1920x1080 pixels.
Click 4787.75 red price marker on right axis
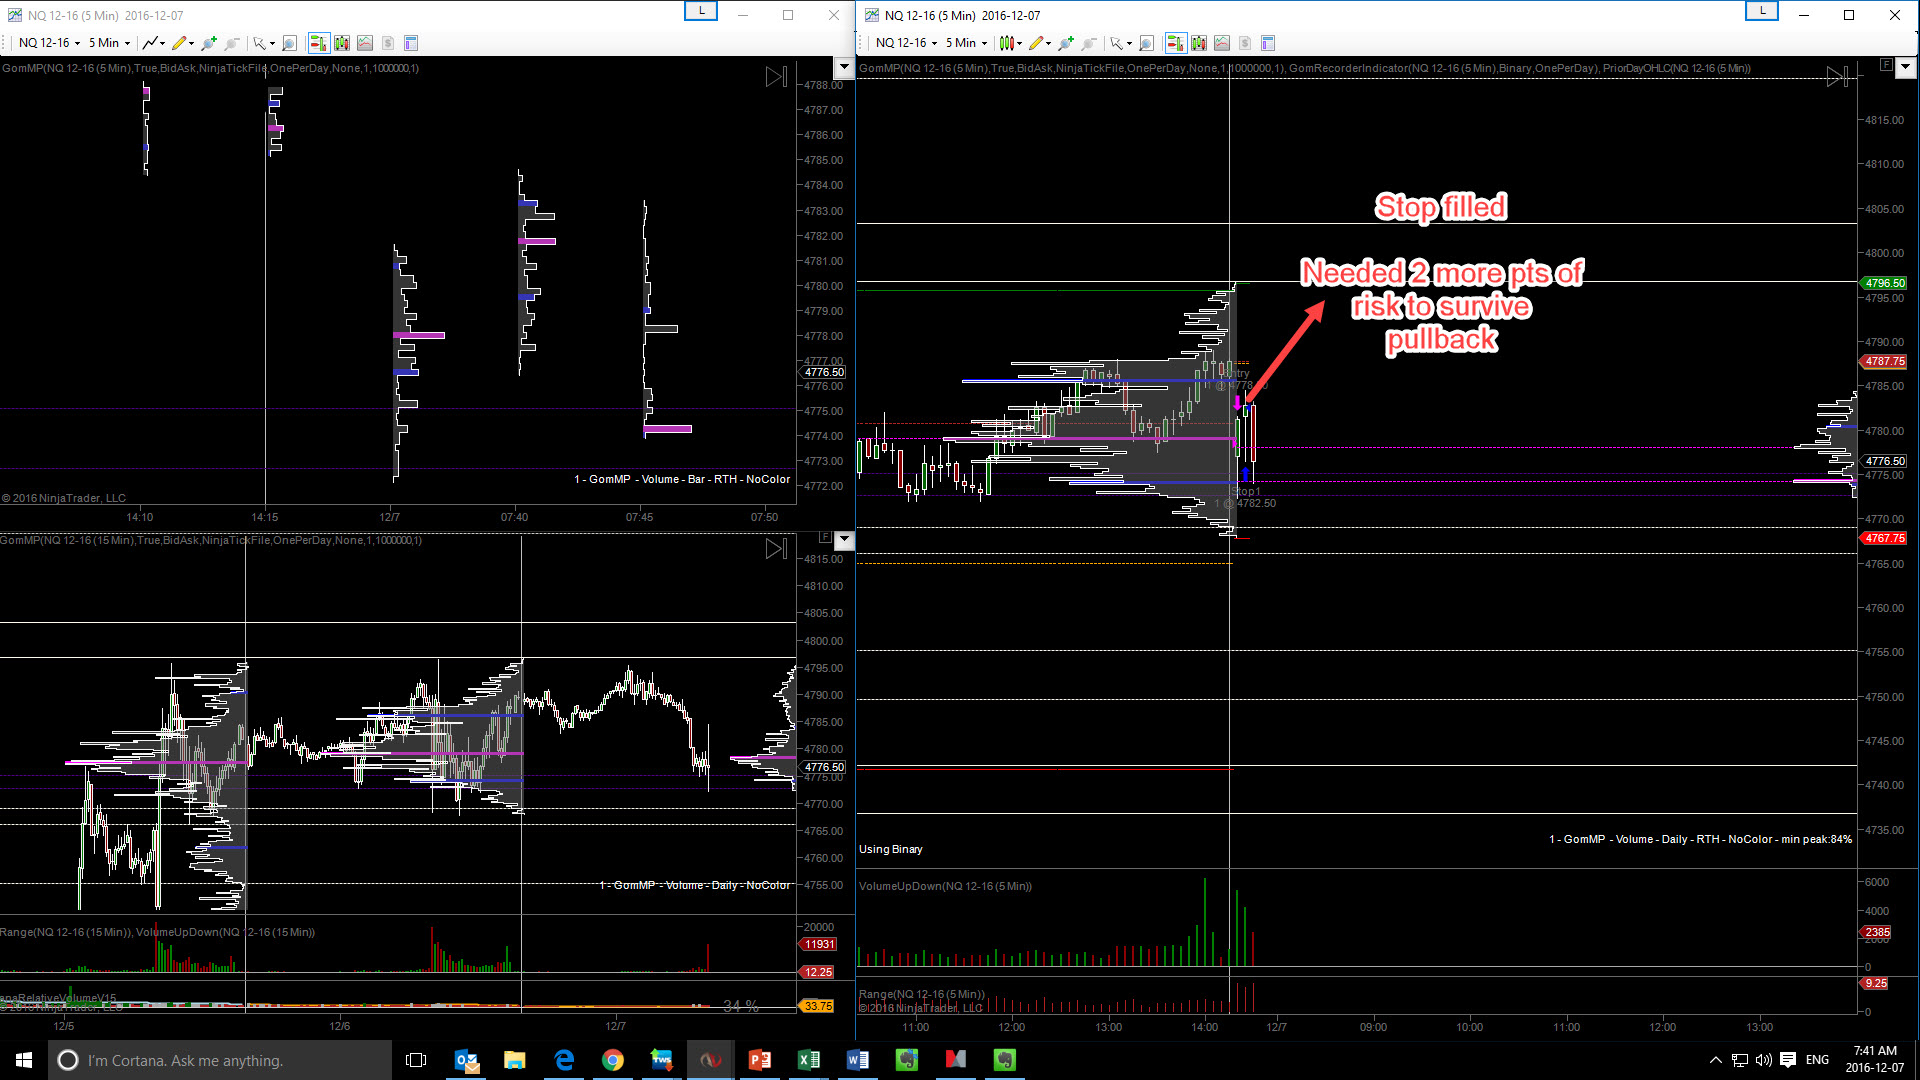tap(1884, 362)
